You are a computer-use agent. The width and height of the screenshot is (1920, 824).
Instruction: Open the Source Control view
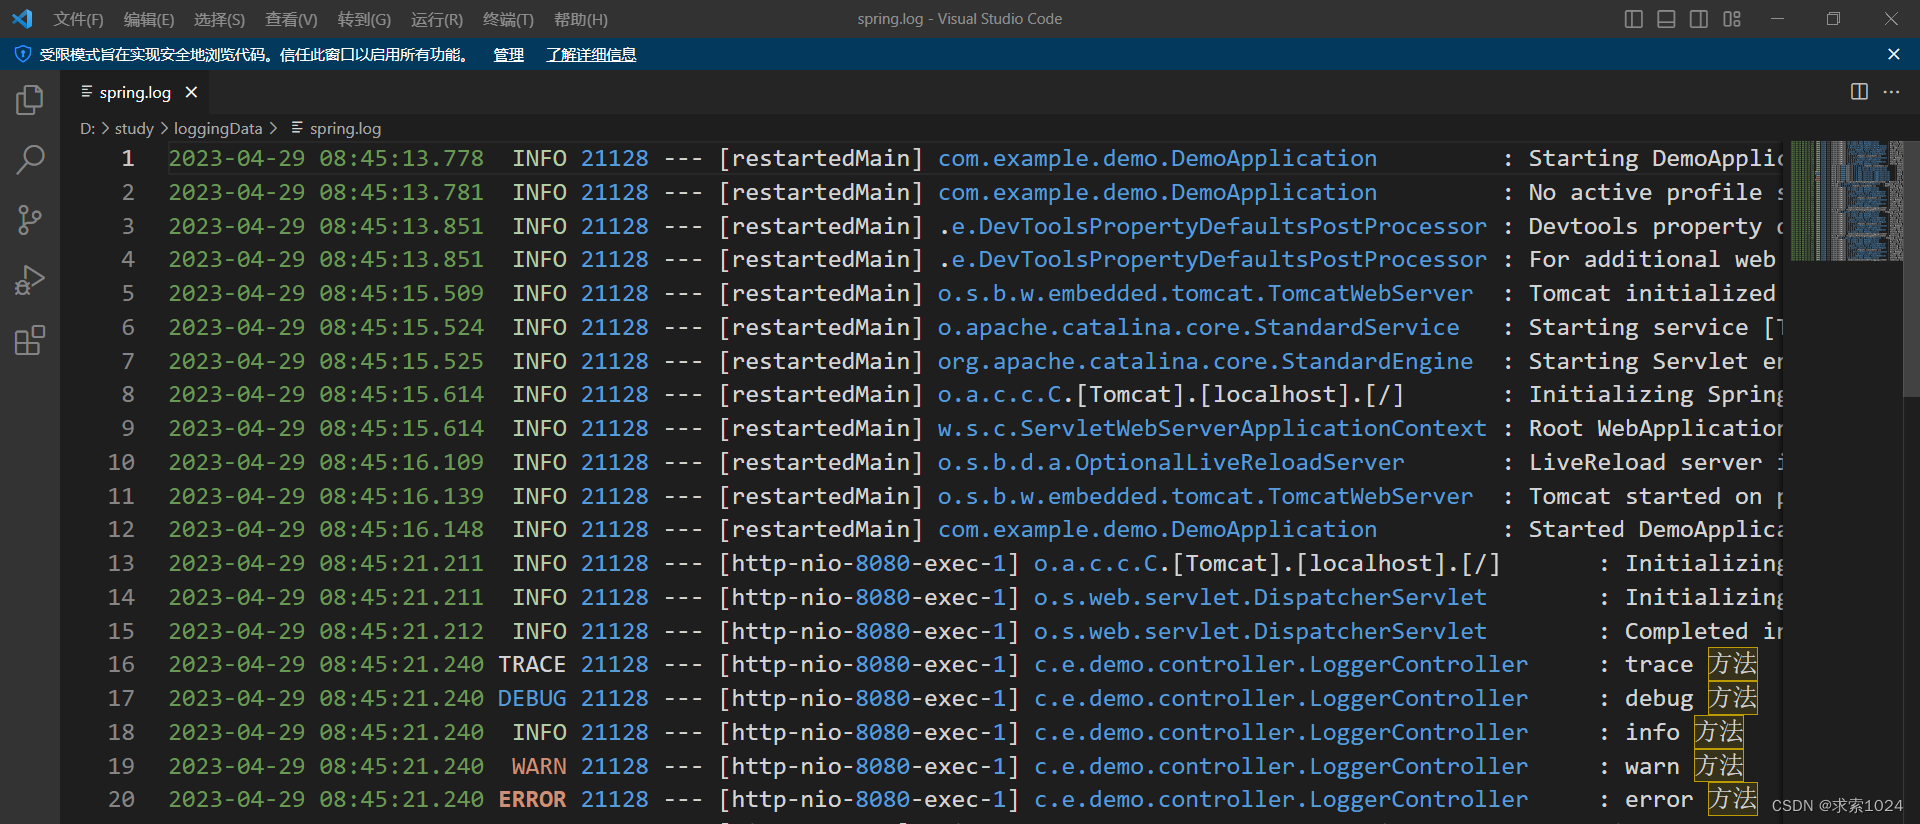[x=30, y=220]
